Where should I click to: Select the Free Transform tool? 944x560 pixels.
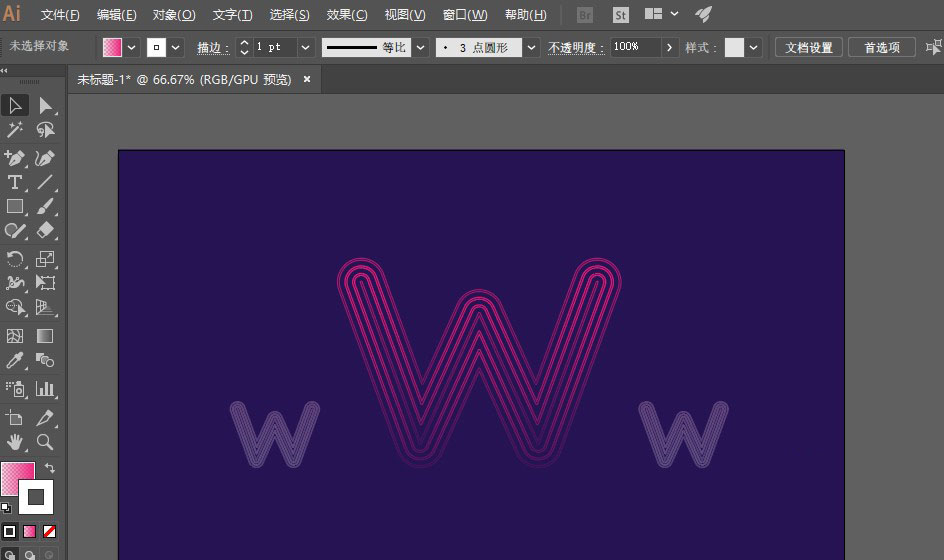tap(45, 283)
